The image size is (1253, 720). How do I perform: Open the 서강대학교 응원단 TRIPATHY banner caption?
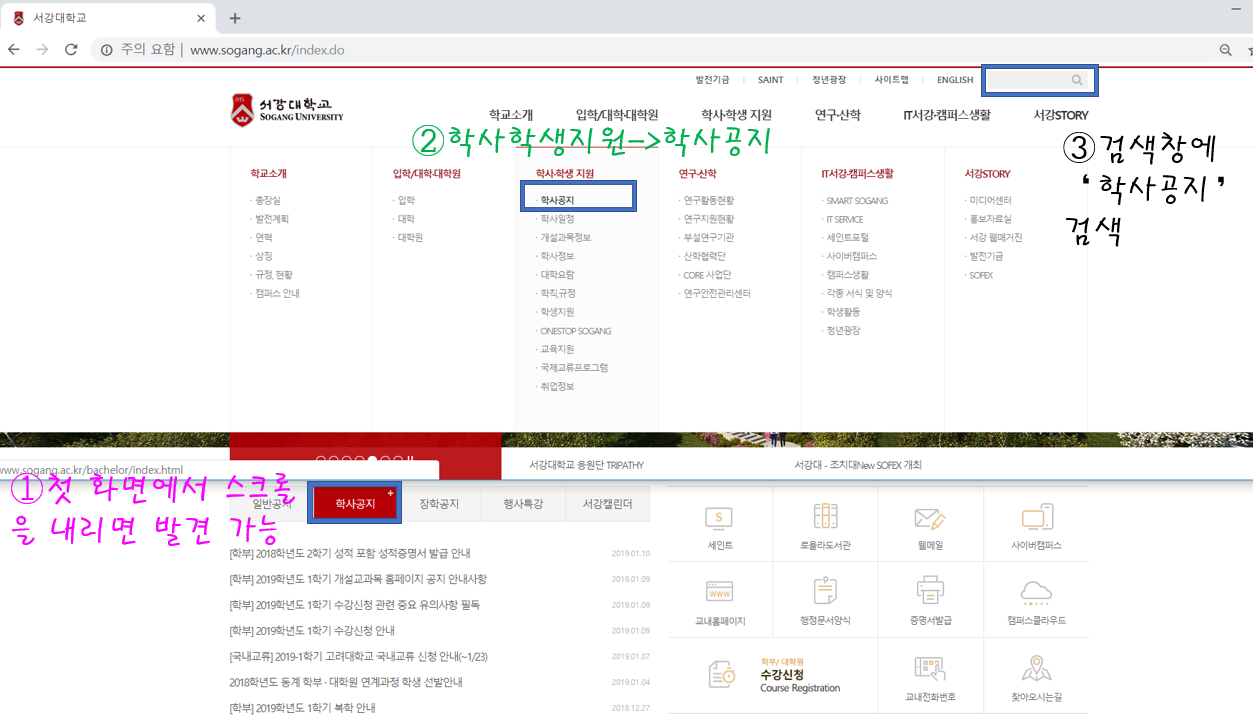[586, 465]
